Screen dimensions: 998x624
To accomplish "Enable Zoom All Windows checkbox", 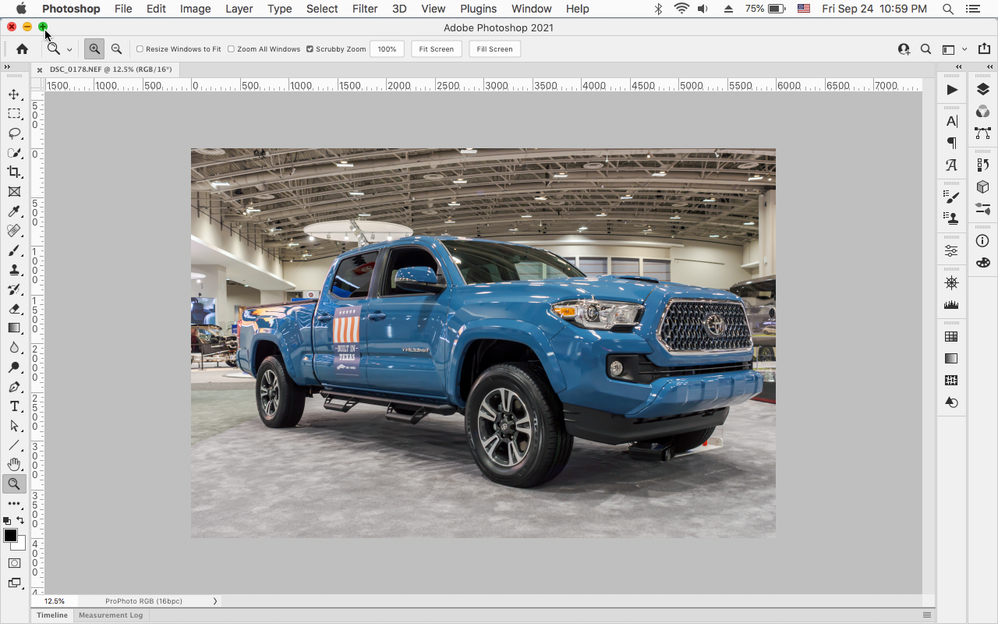I will pyautogui.click(x=231, y=49).
